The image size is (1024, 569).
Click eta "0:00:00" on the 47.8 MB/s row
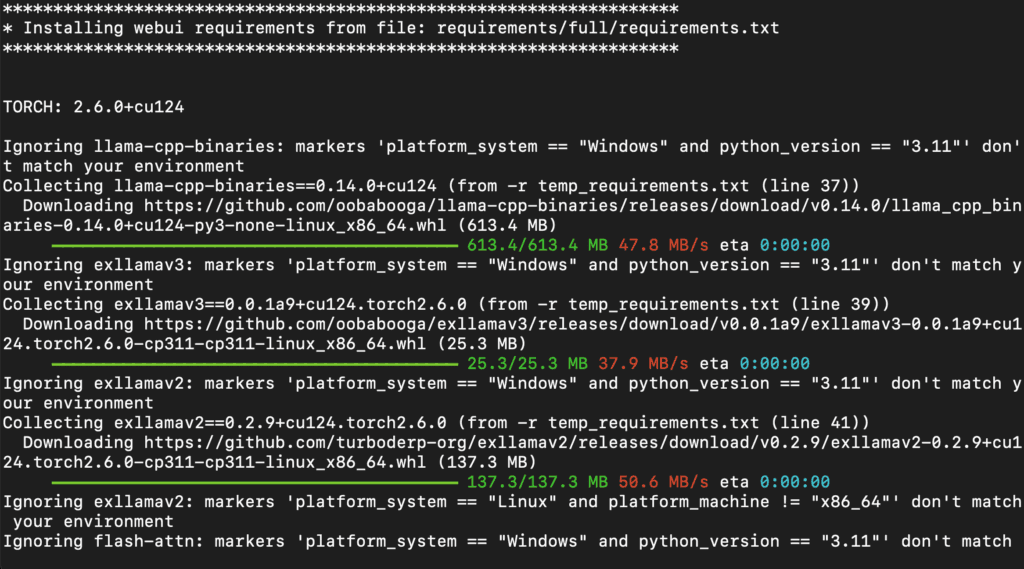(794, 245)
